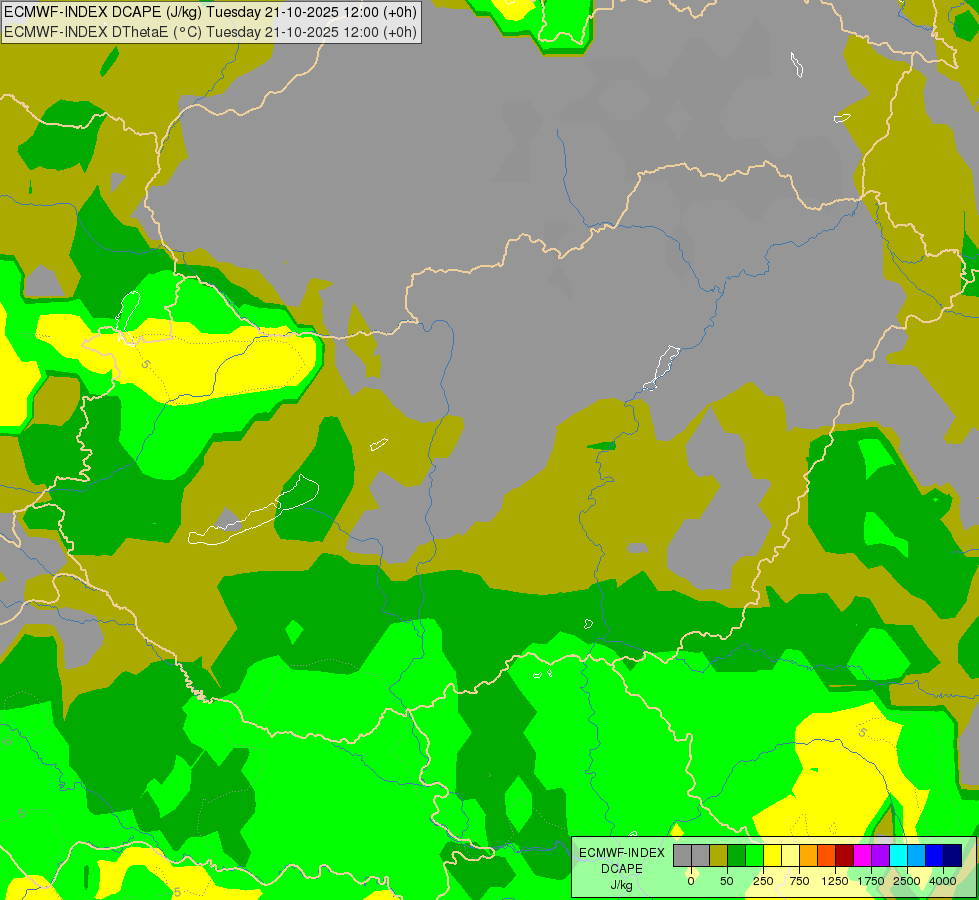979x900 pixels.
Task: Click the dark green legend swatch
Action: (737, 855)
